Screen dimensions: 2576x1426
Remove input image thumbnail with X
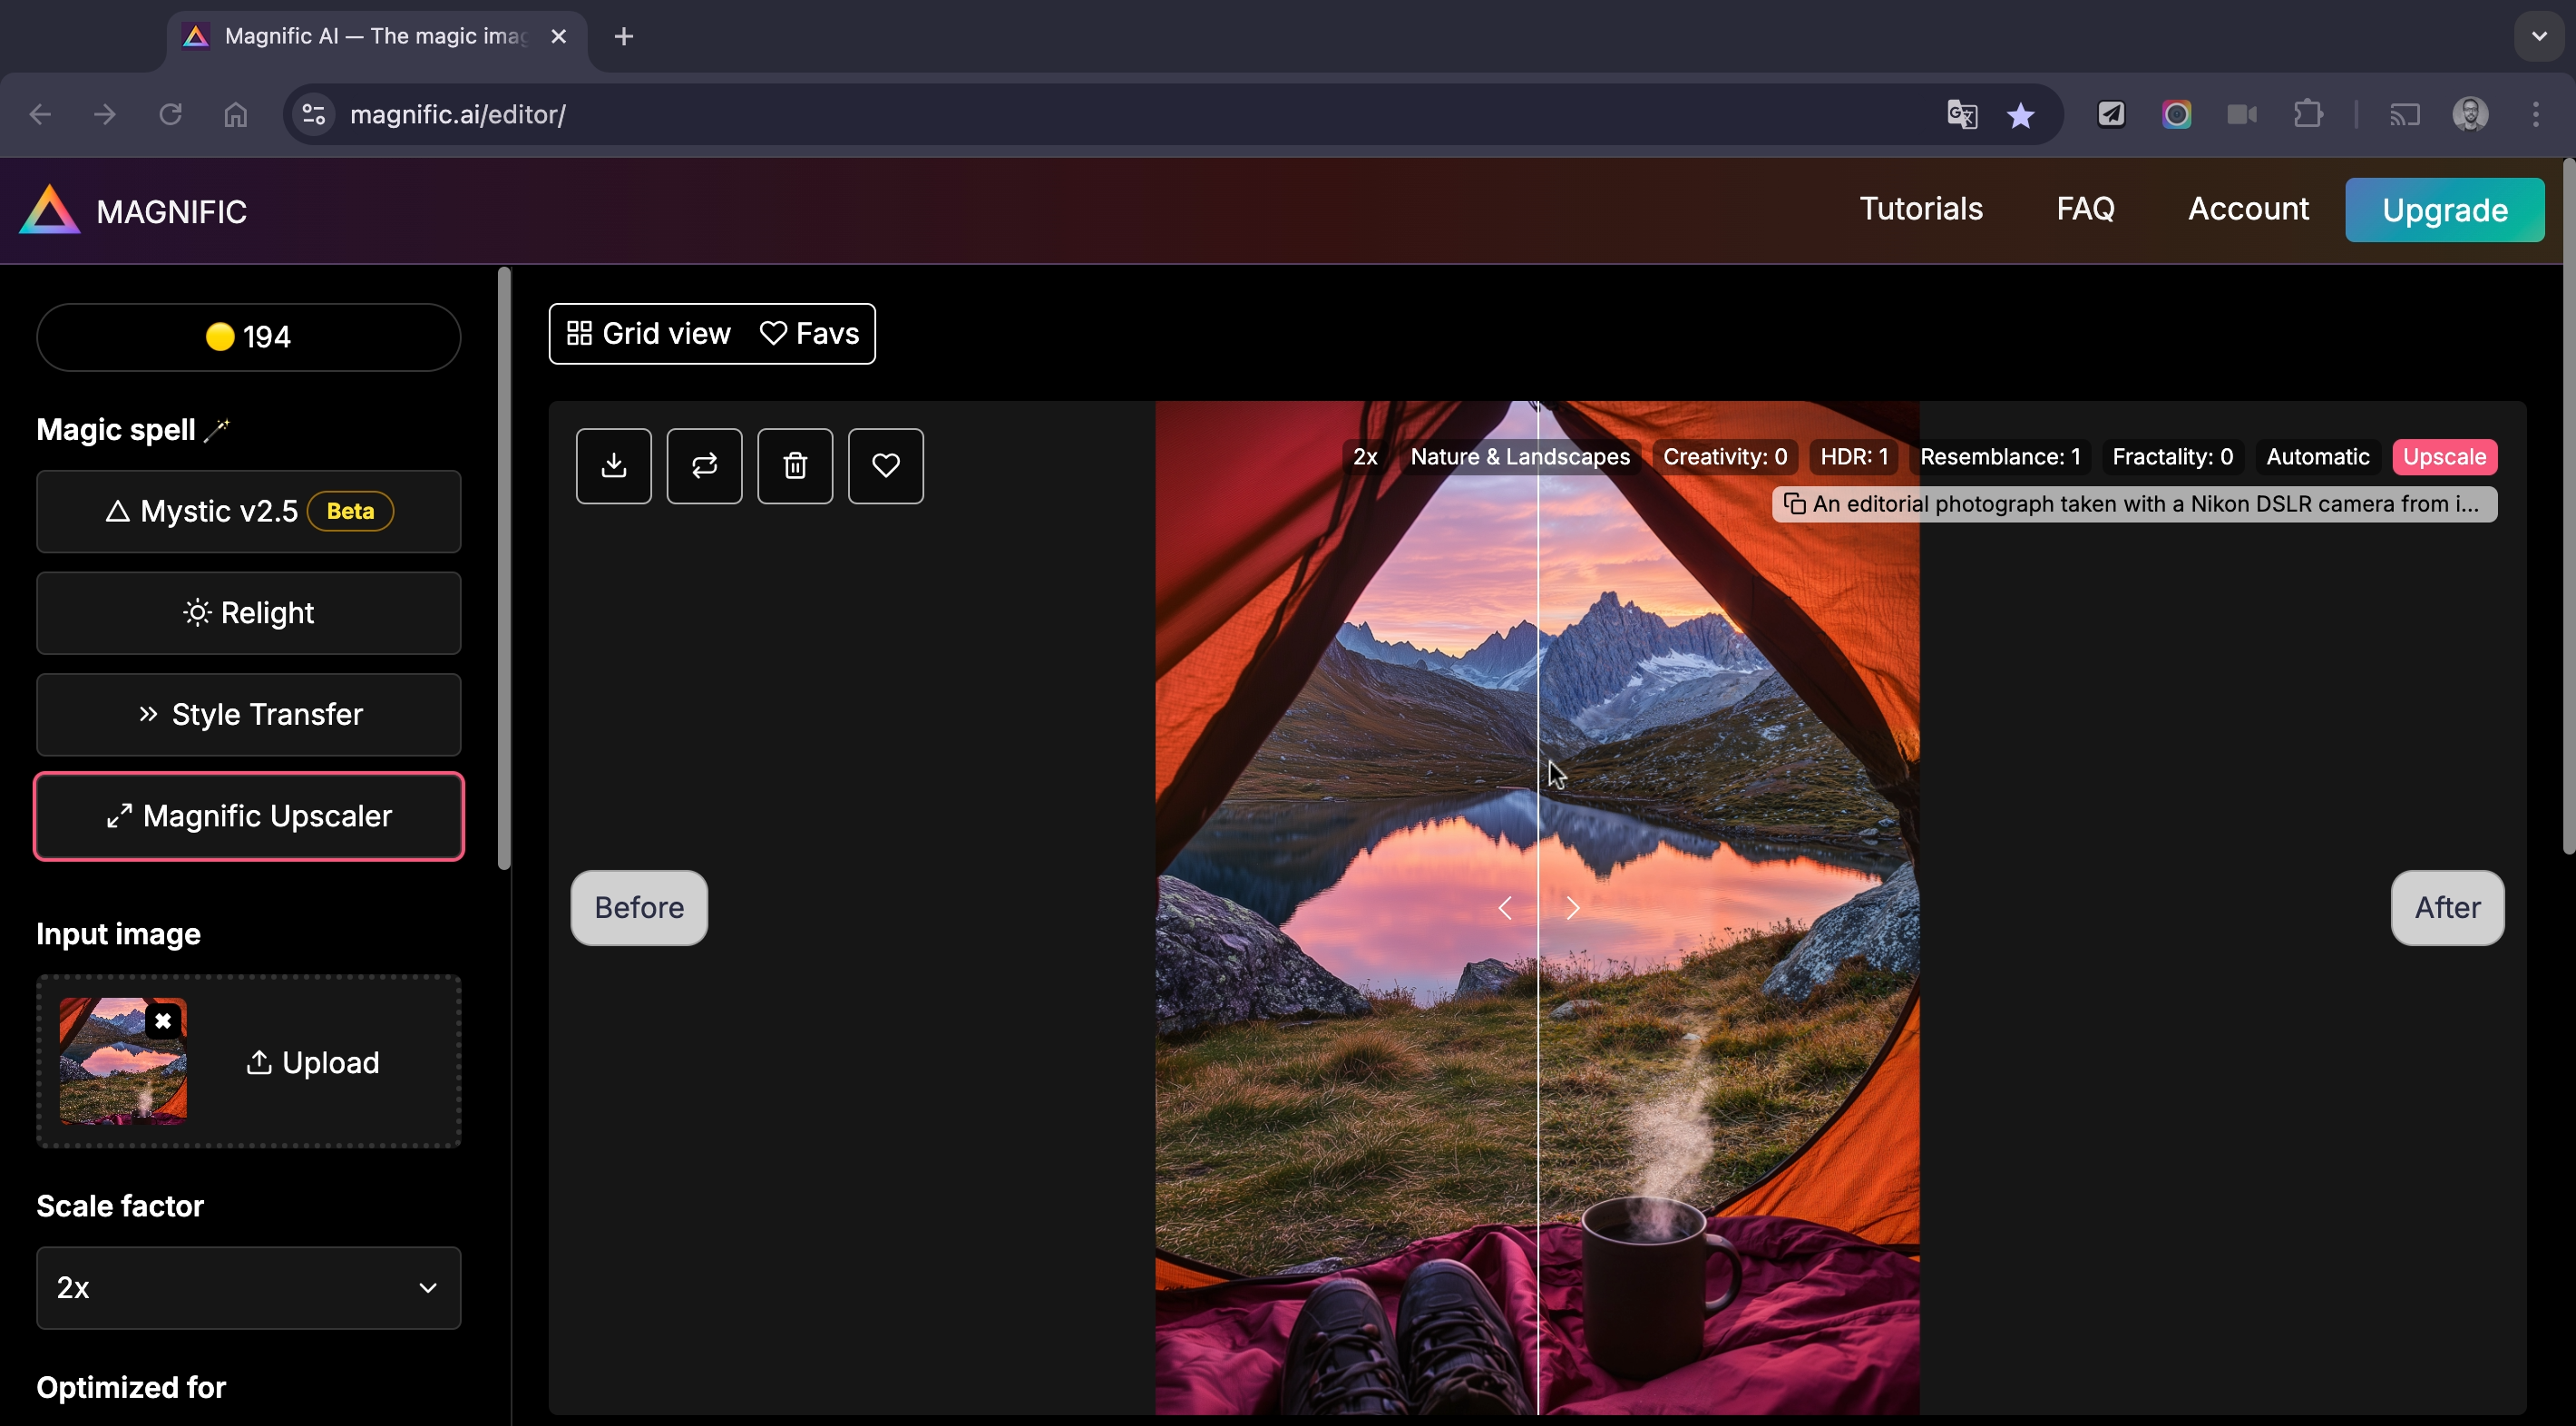[163, 1021]
